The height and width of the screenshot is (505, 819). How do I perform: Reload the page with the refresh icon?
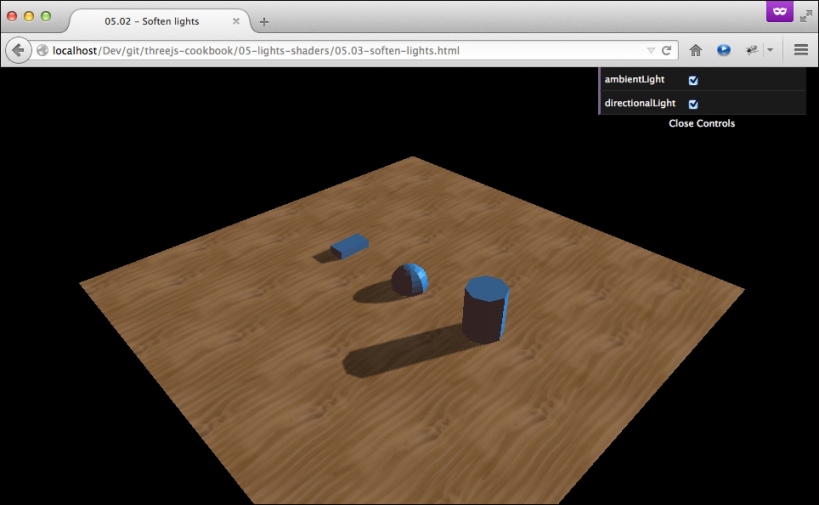(x=666, y=51)
